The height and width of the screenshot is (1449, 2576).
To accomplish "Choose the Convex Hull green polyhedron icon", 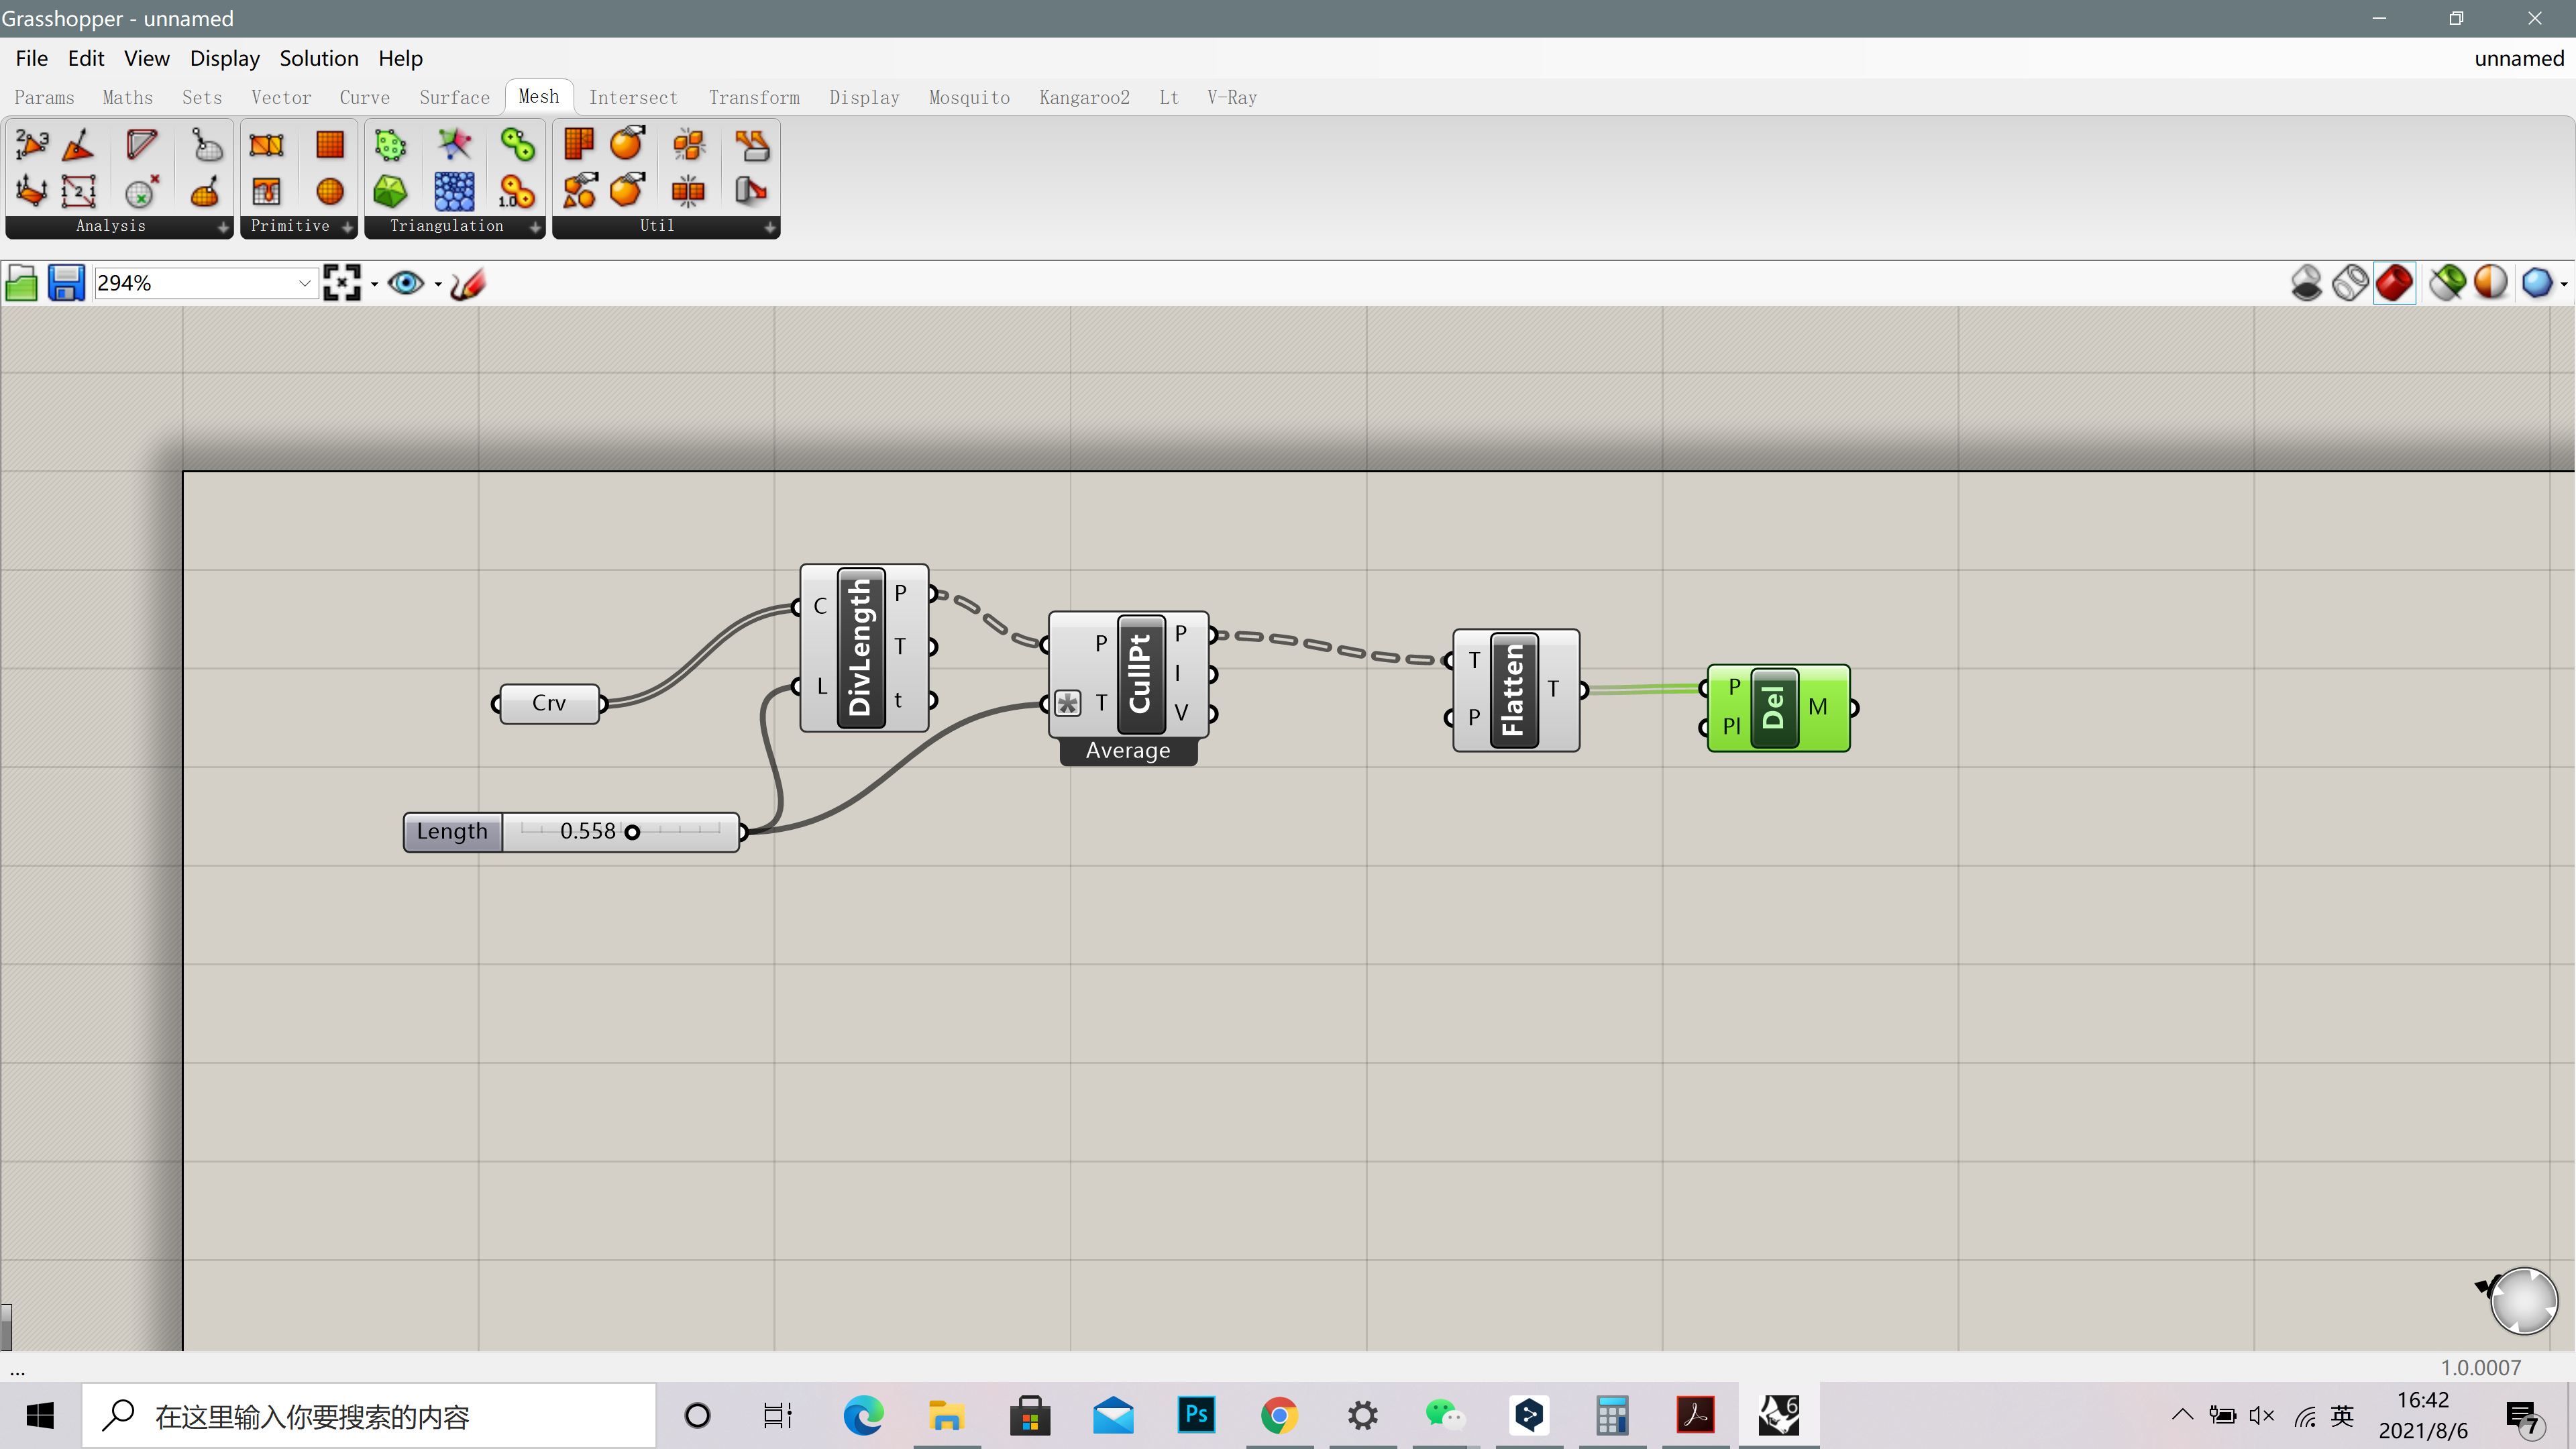I will point(390,191).
